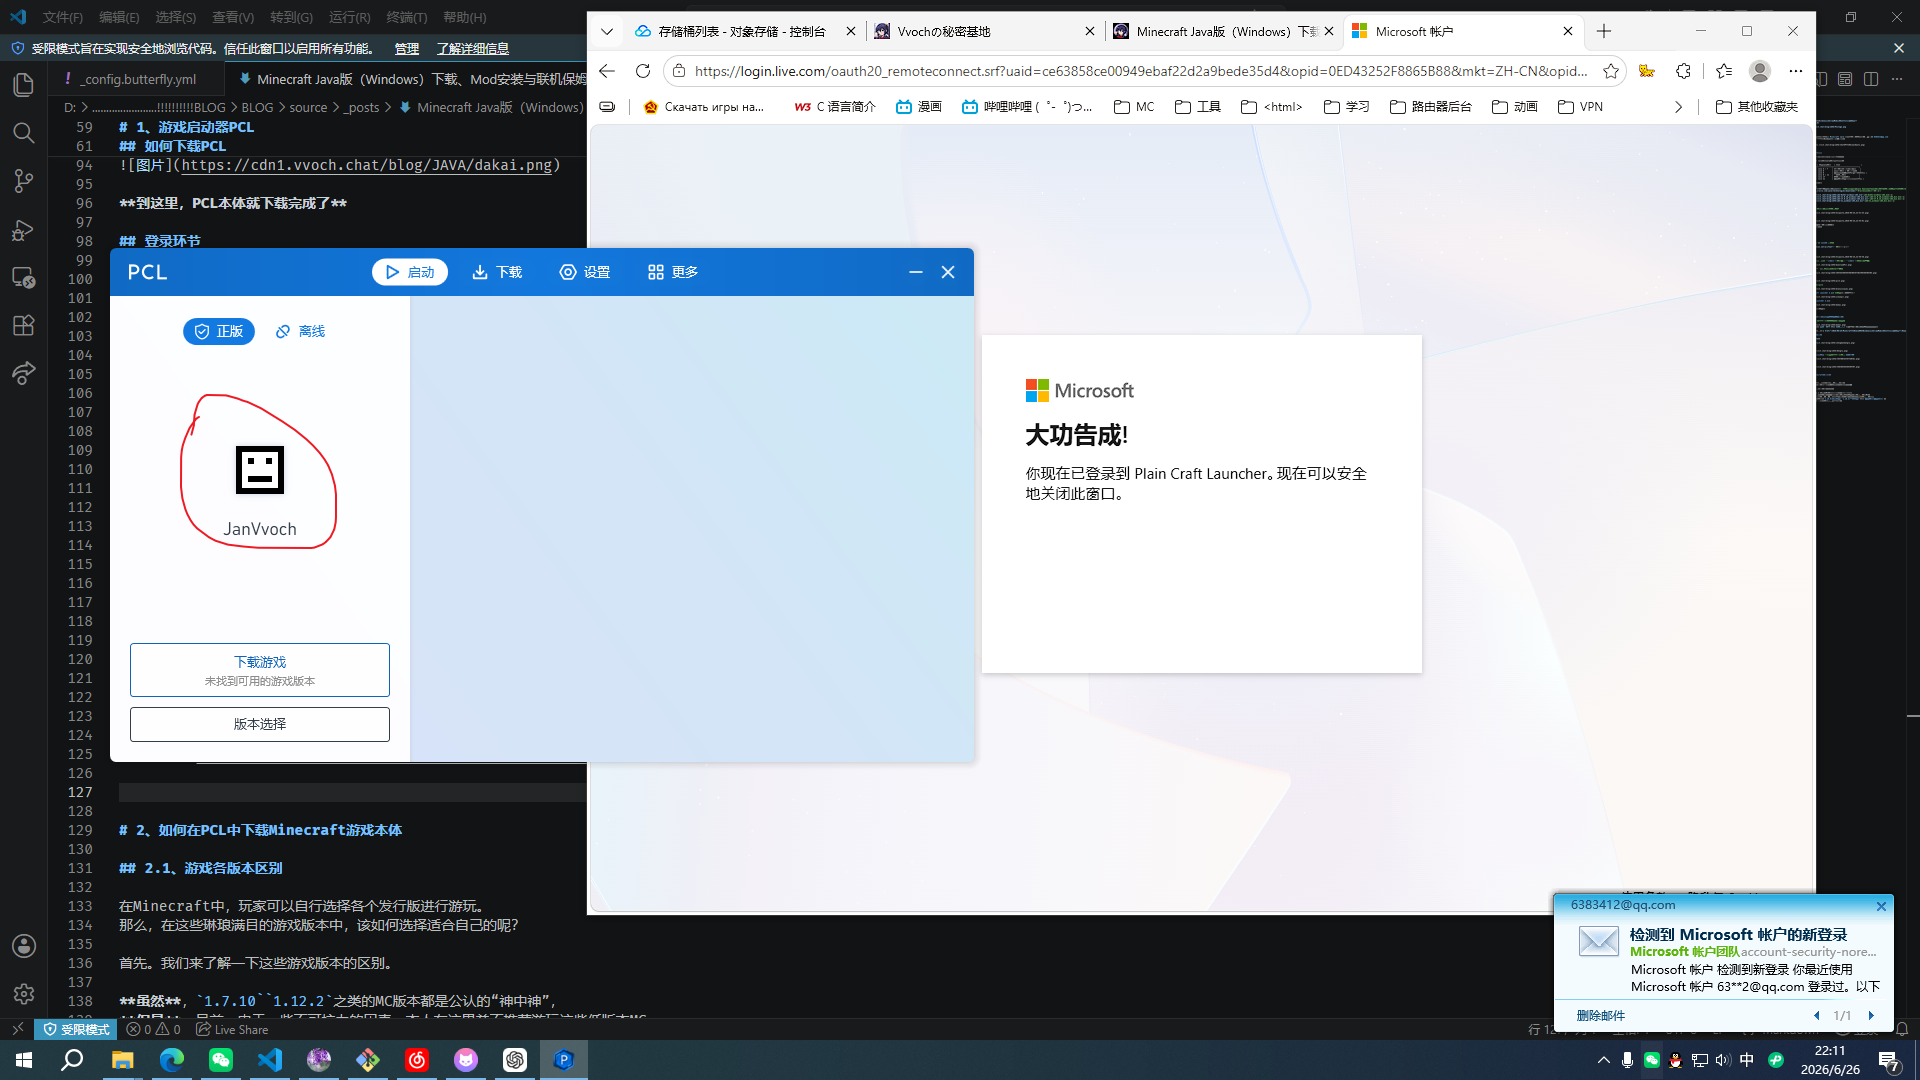Screen dimensions: 1920x1080
Task: Click Live Share in VS Code status bar
Action: pyautogui.click(x=232, y=1029)
